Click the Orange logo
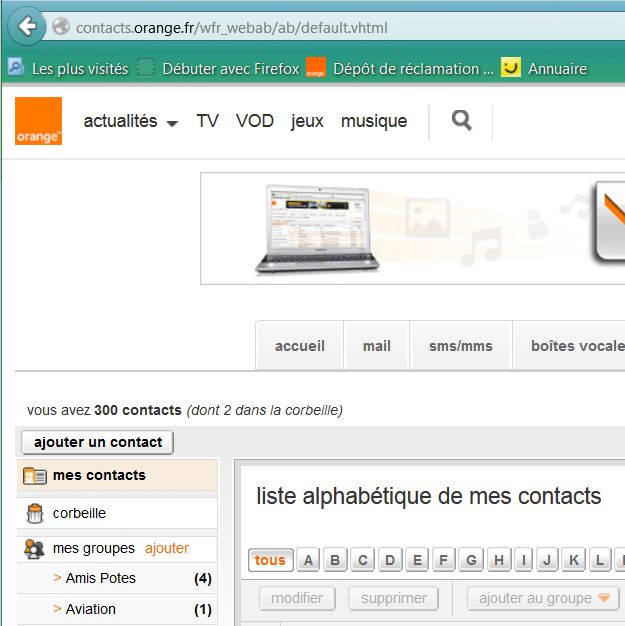Image resolution: width=625 pixels, height=626 pixels. (x=38, y=121)
